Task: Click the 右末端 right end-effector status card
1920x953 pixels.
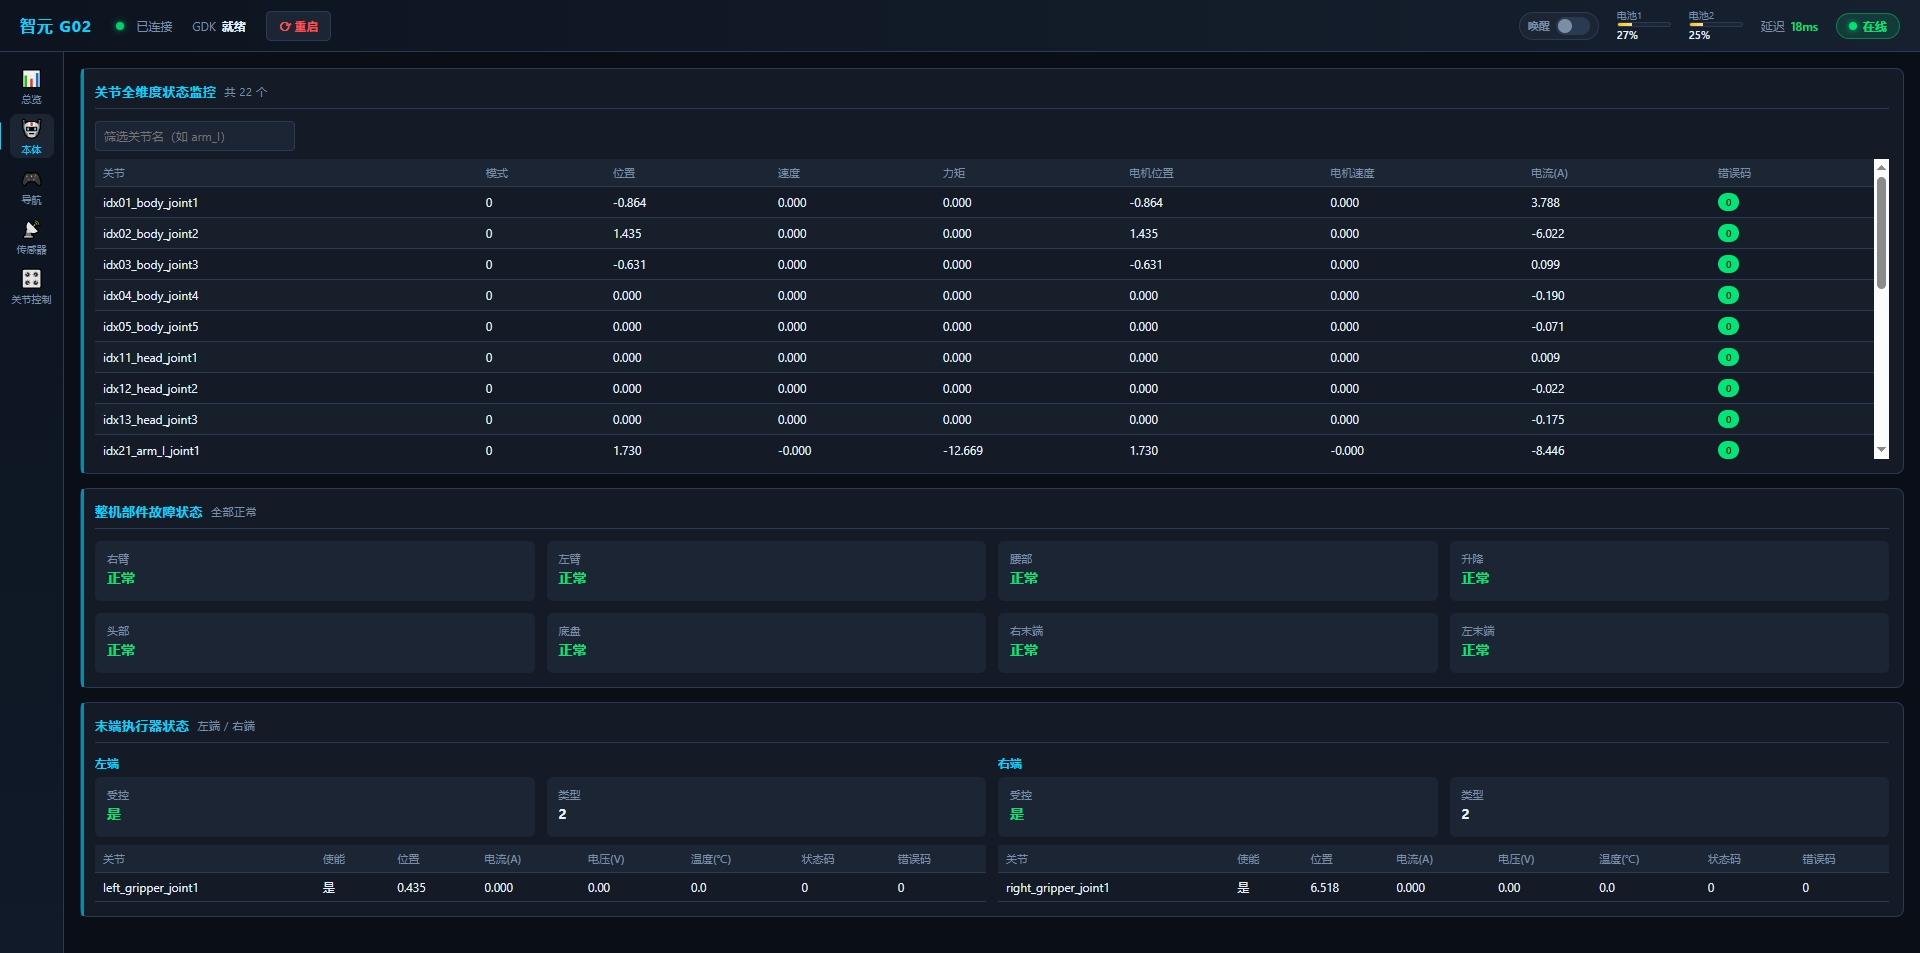Action: (x=1218, y=642)
